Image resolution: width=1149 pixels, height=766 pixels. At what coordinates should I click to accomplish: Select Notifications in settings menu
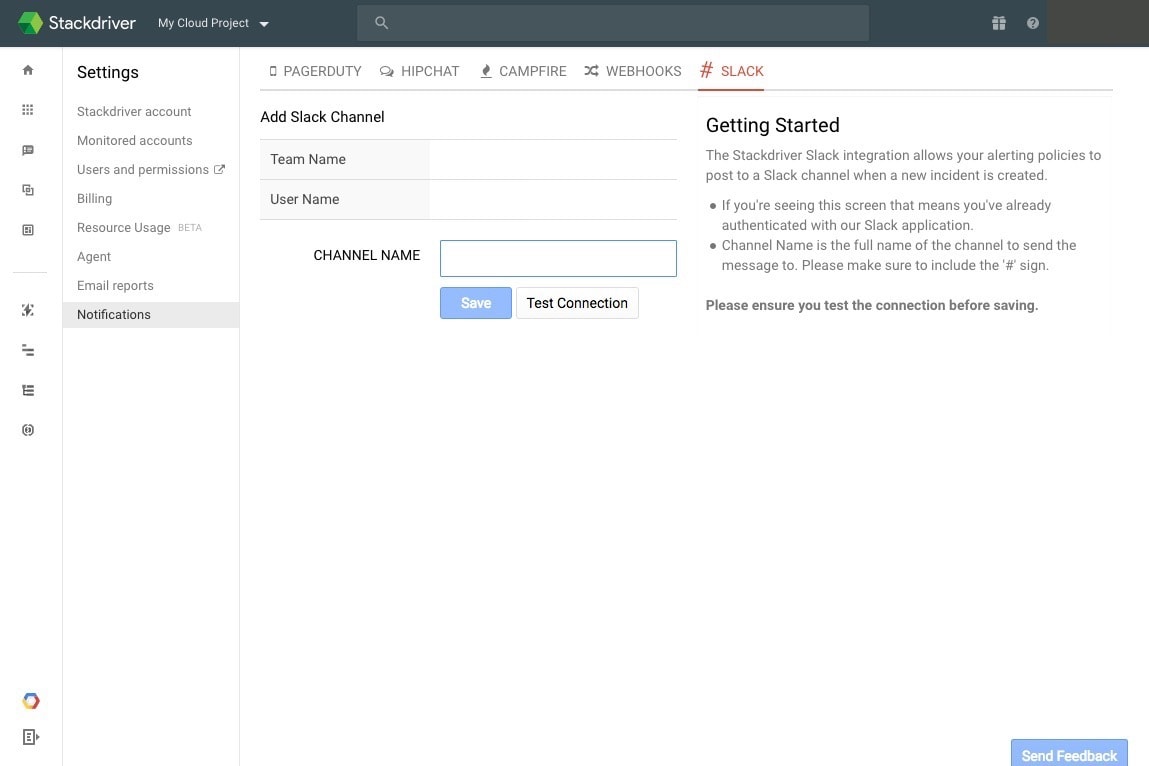click(151, 314)
